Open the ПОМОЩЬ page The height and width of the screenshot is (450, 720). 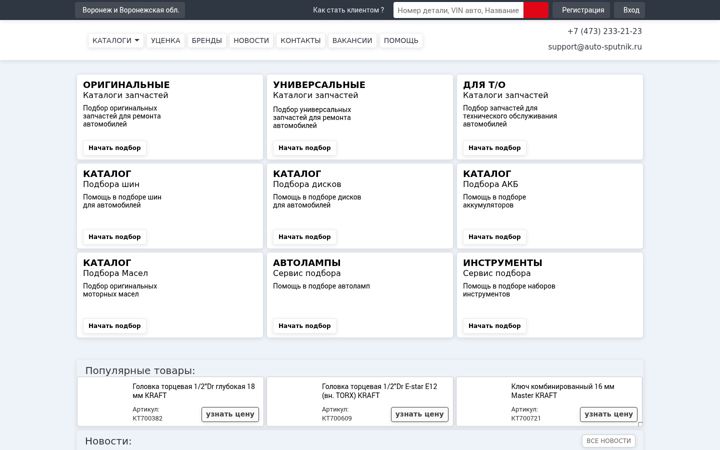pos(401,40)
